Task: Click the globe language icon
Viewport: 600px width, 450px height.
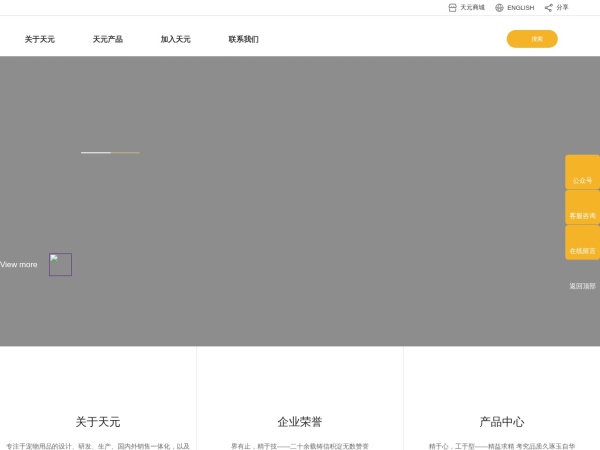Action: (x=499, y=7)
